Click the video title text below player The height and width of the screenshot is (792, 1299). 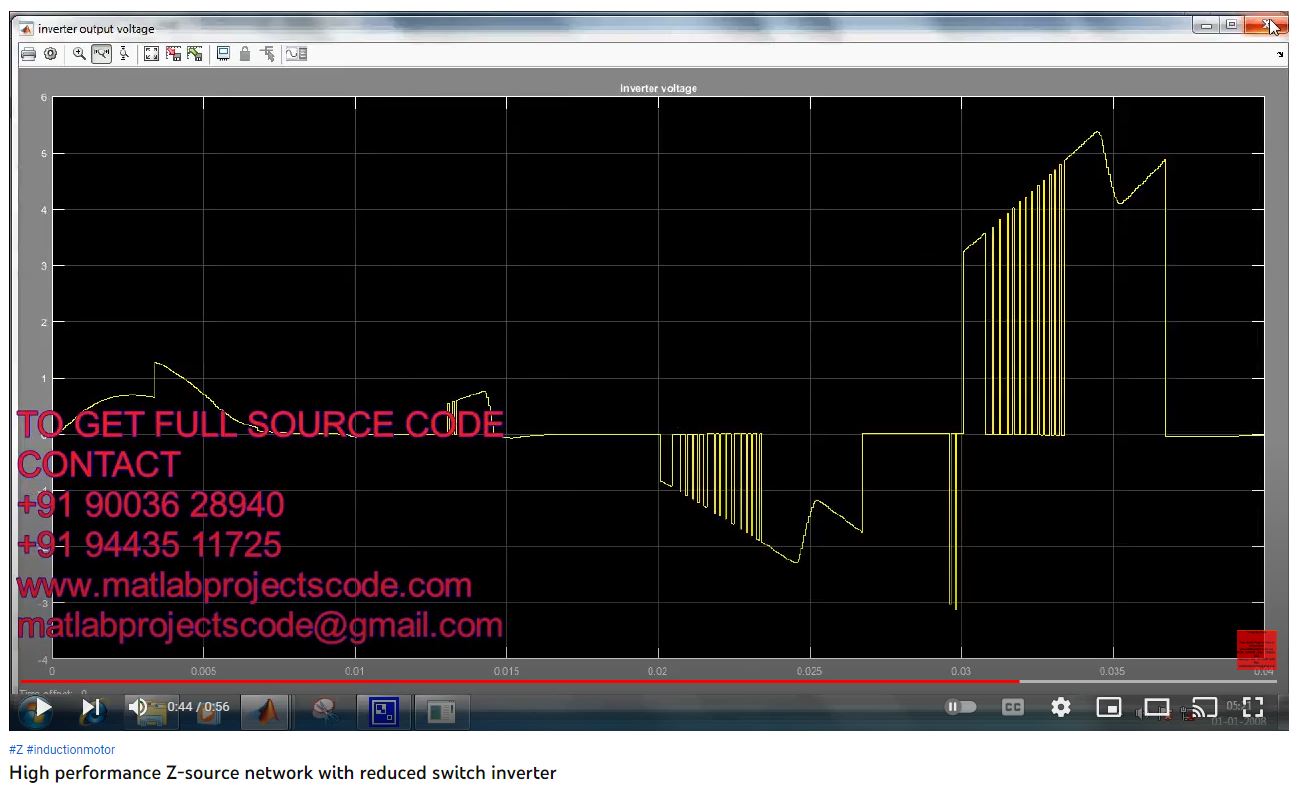(283, 773)
